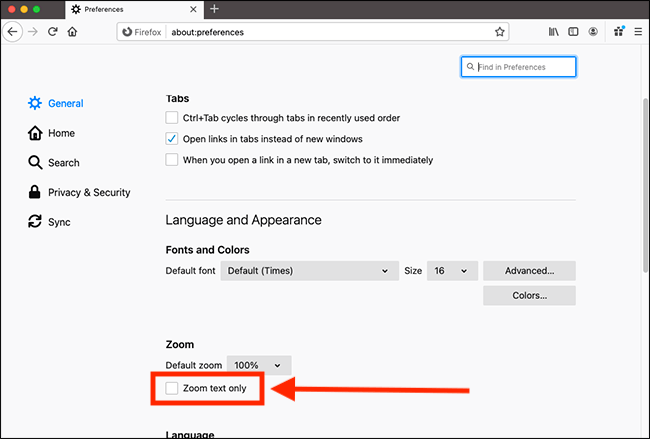Viewport: 650px width, 439px height.
Task: Open the home page icon in toolbar
Action: tap(73, 32)
